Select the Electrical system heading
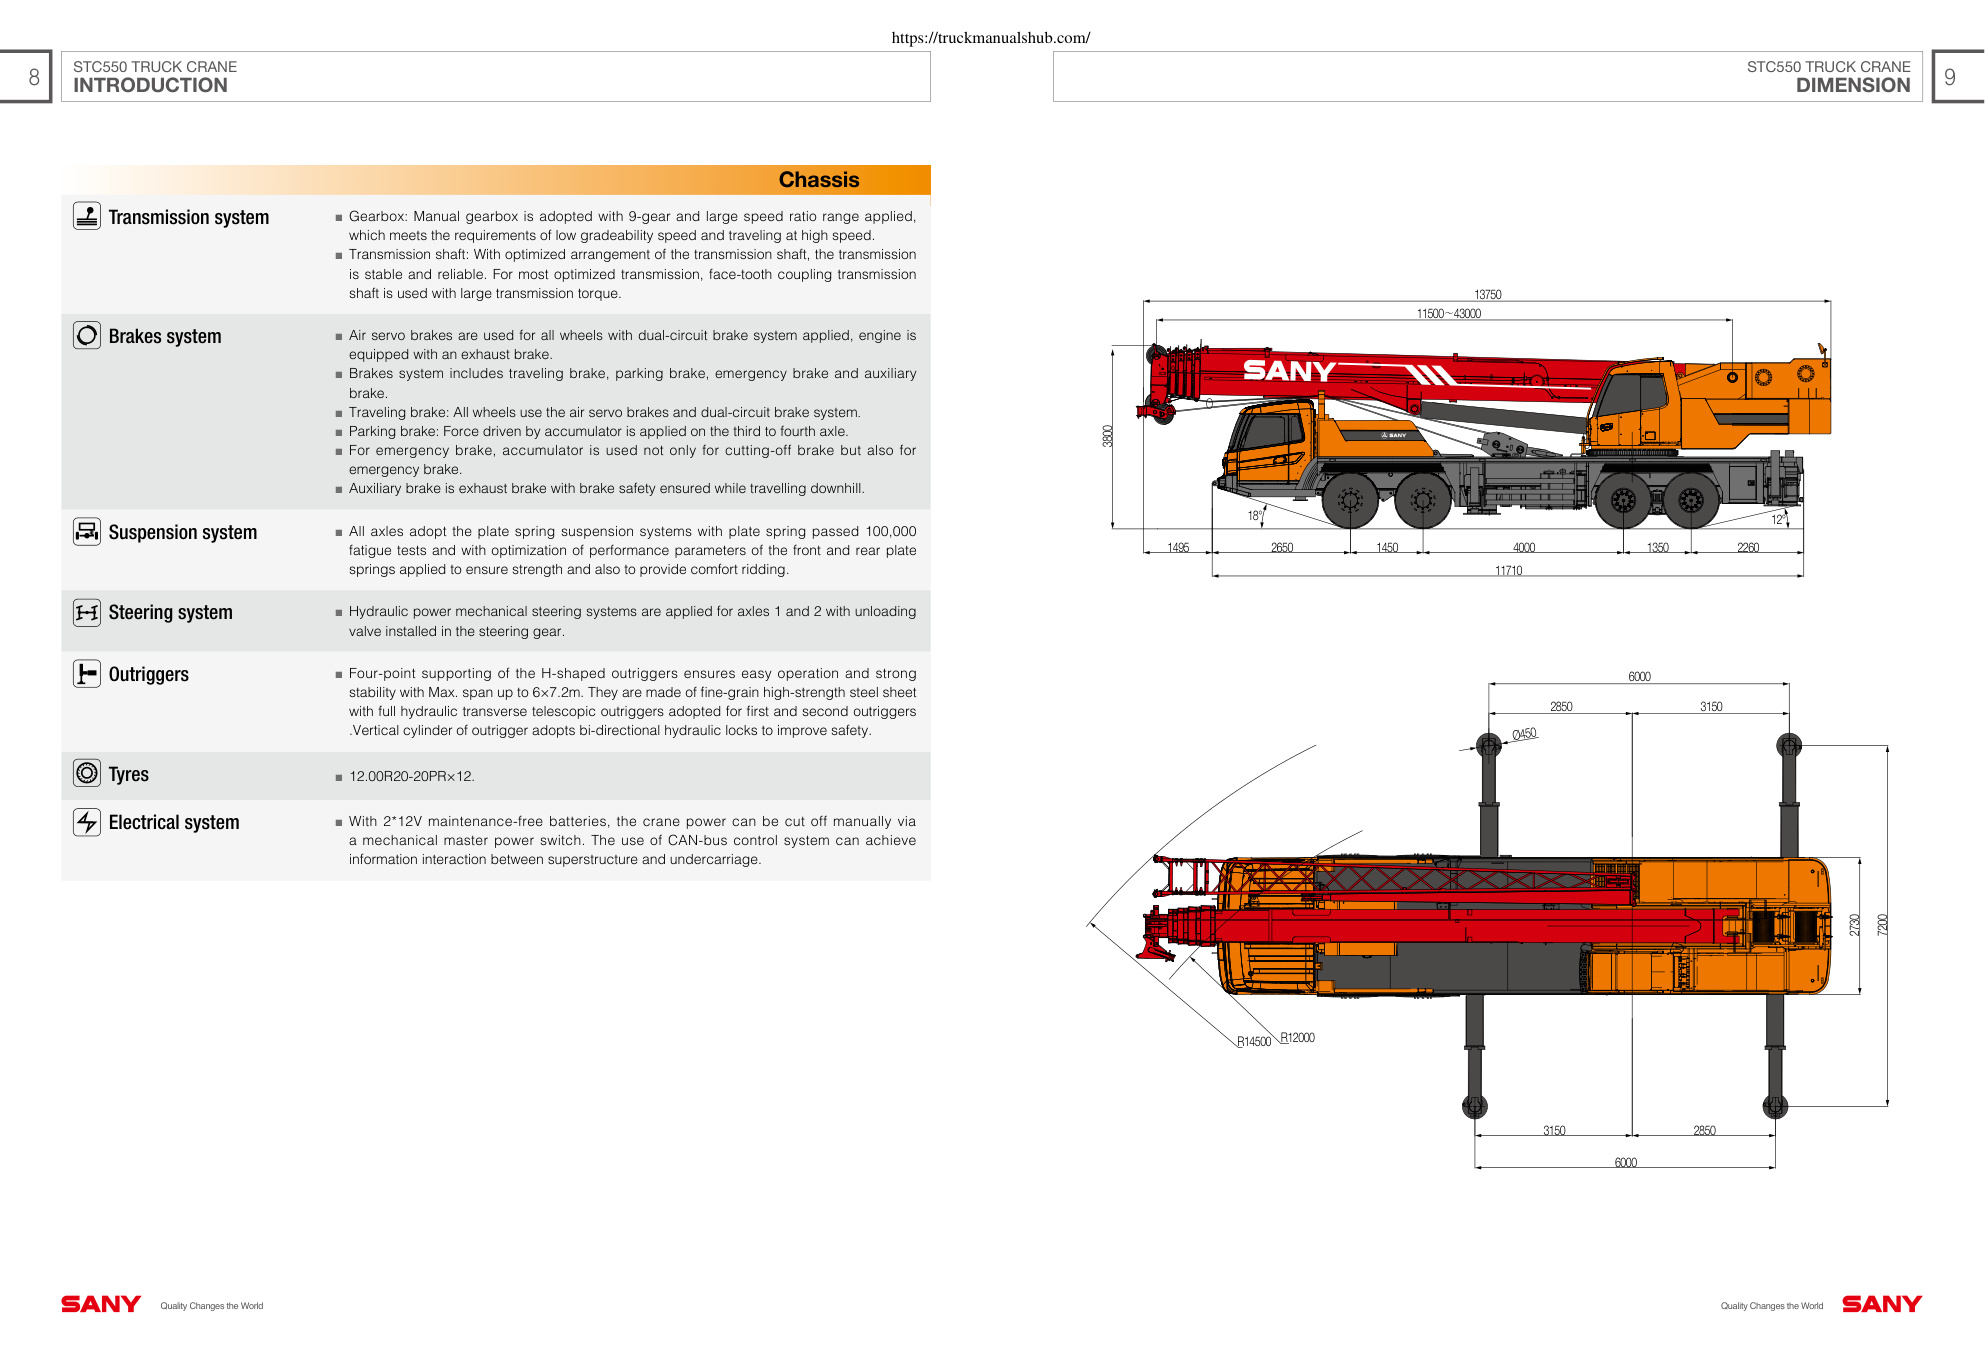The height and width of the screenshot is (1347, 1985). tap(174, 822)
